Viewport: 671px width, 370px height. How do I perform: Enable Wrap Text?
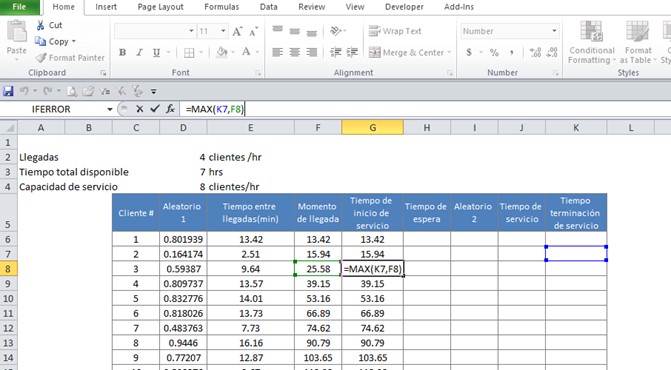pyautogui.click(x=395, y=31)
